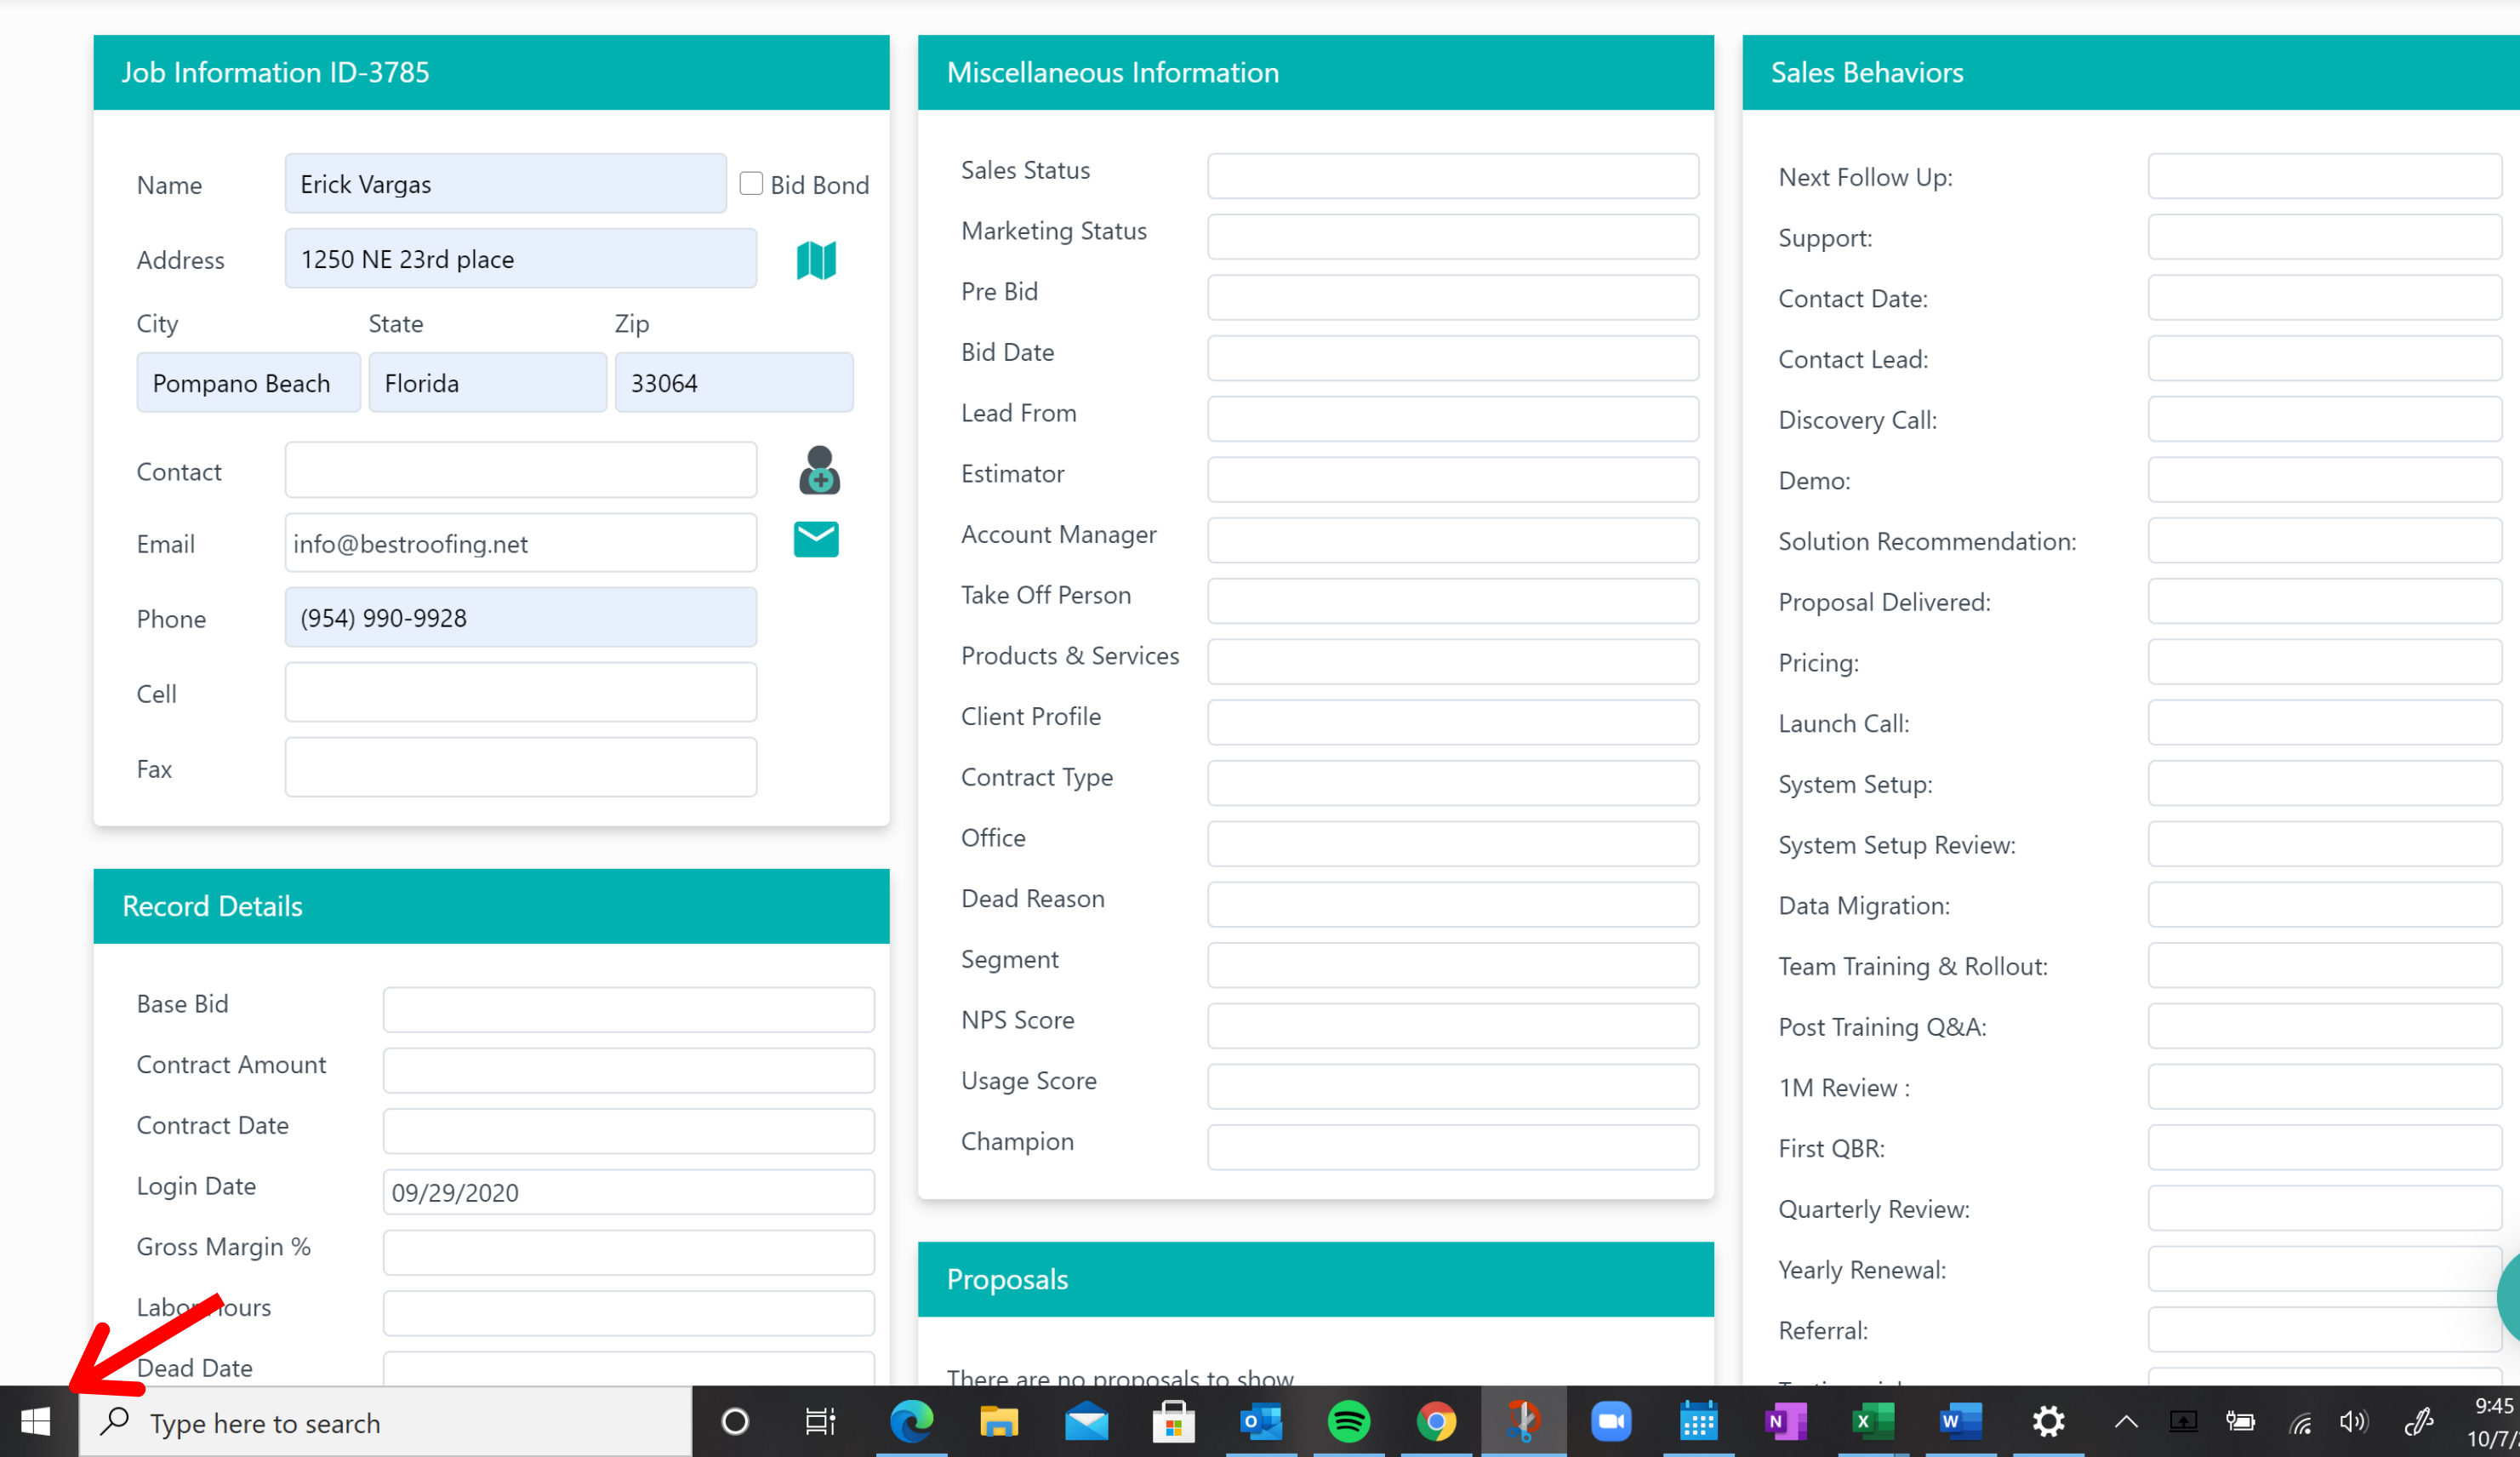Click the map icon next to Address
The width and height of the screenshot is (2520, 1457).
click(816, 260)
